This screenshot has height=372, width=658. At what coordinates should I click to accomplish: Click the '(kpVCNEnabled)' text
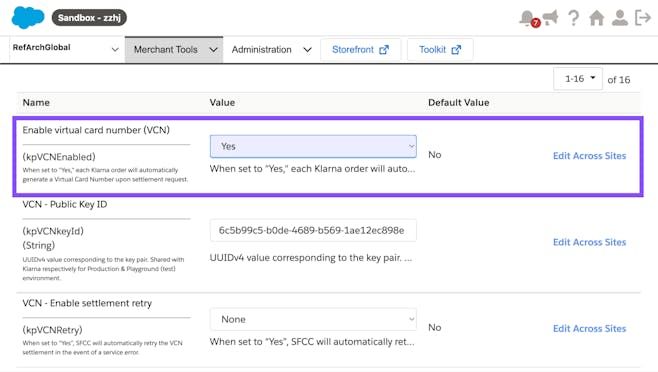[59, 157]
